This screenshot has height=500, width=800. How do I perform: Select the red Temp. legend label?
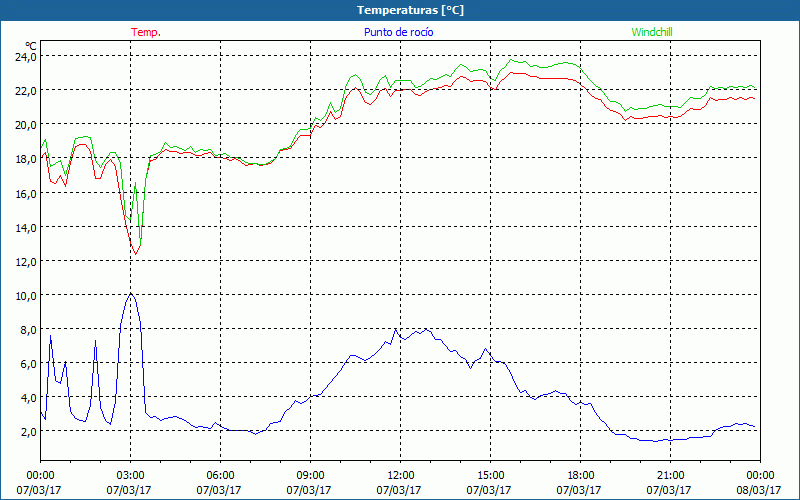coord(146,32)
